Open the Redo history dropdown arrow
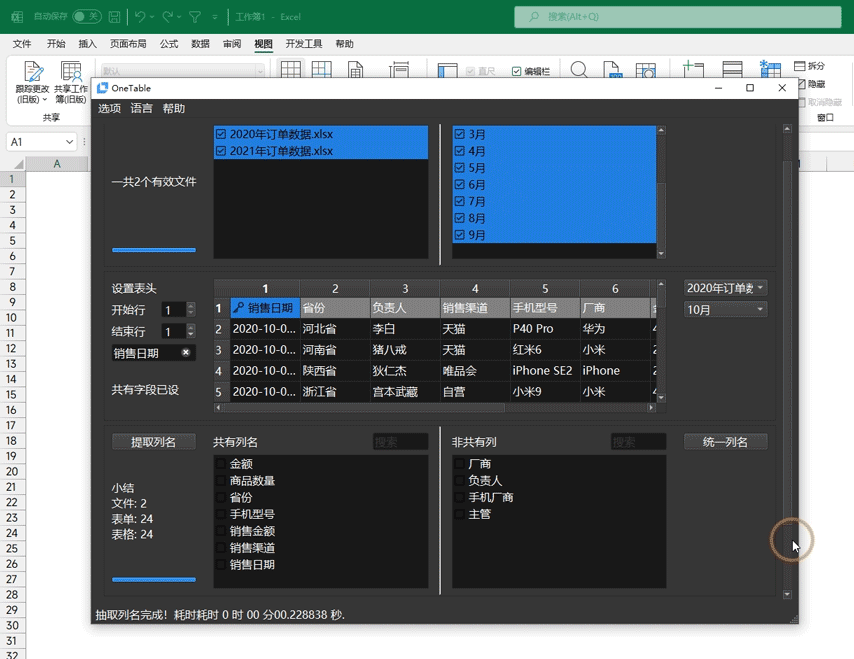The height and width of the screenshot is (659, 854). pyautogui.click(x=179, y=17)
